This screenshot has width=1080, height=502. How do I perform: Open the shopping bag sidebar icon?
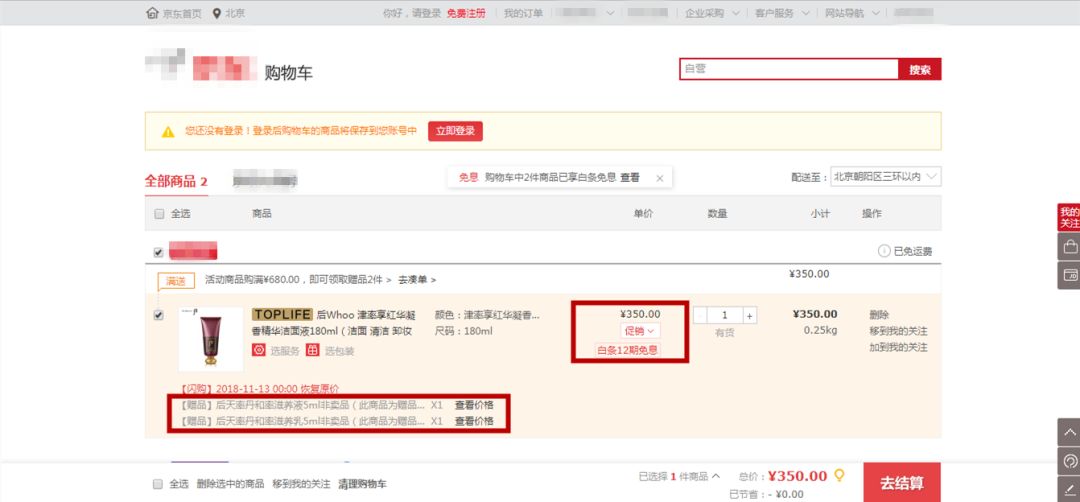click(1070, 246)
